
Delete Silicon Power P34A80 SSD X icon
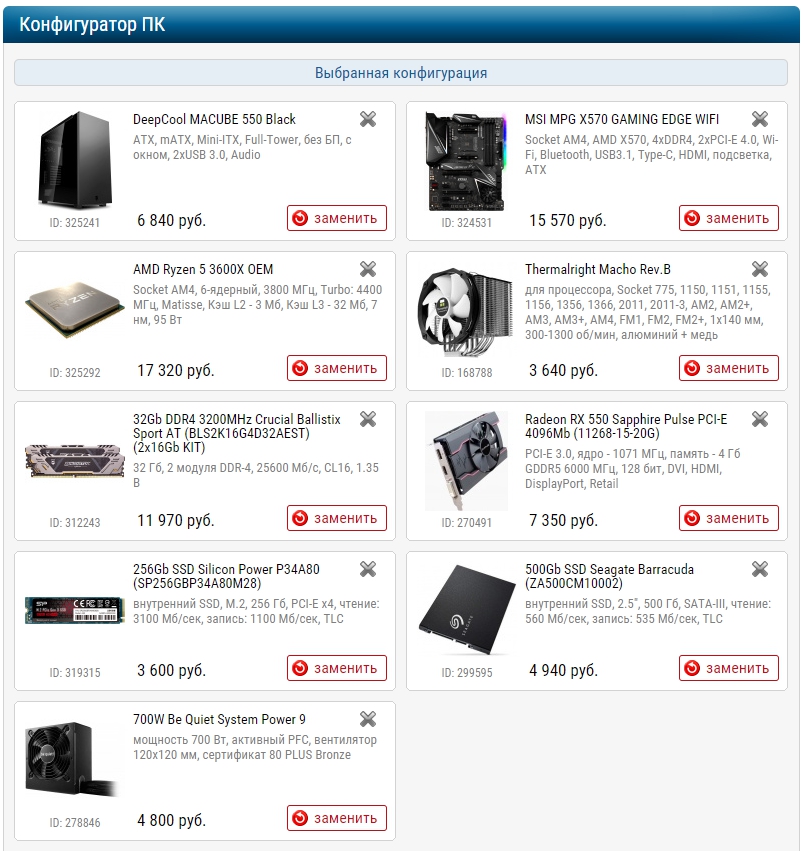(x=368, y=569)
